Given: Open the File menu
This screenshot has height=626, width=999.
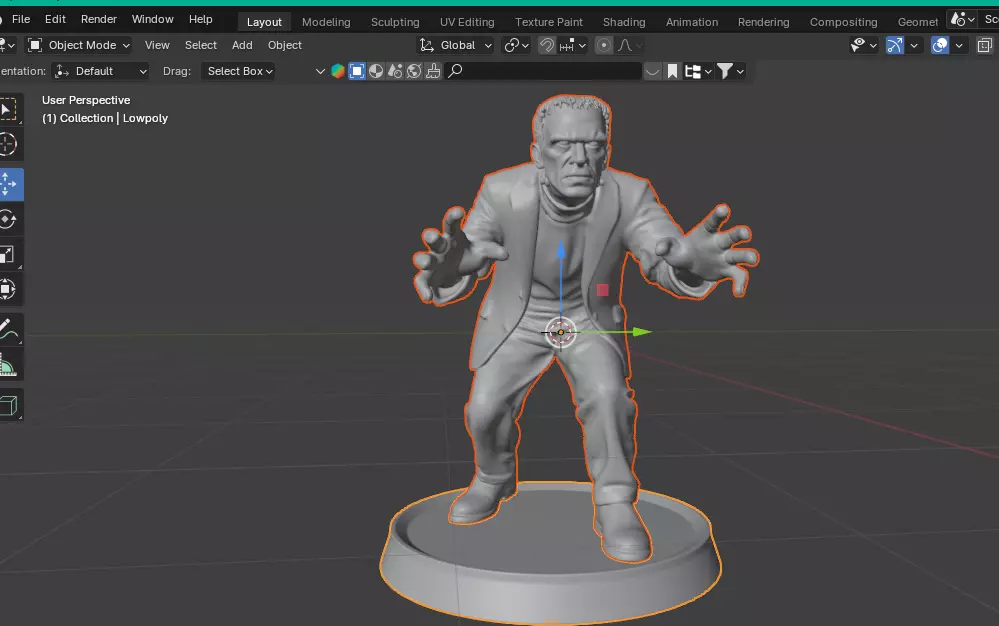Looking at the screenshot, I should pos(21,19).
